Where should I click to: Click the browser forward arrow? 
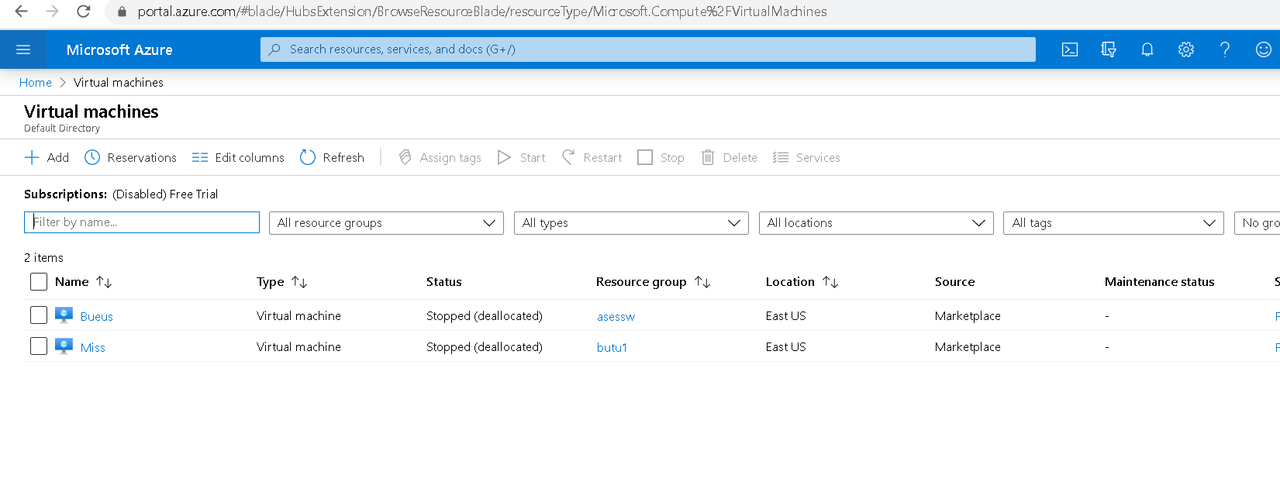(x=52, y=12)
